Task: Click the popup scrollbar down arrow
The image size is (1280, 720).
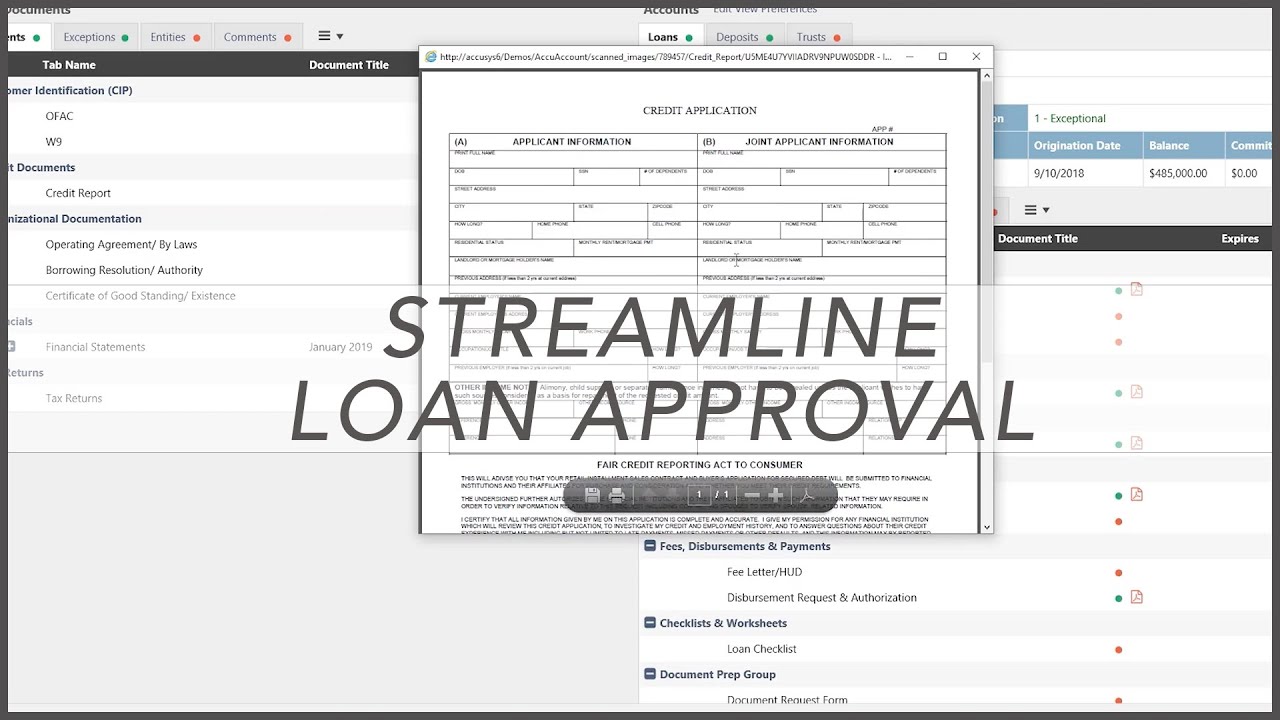Action: tap(987, 526)
